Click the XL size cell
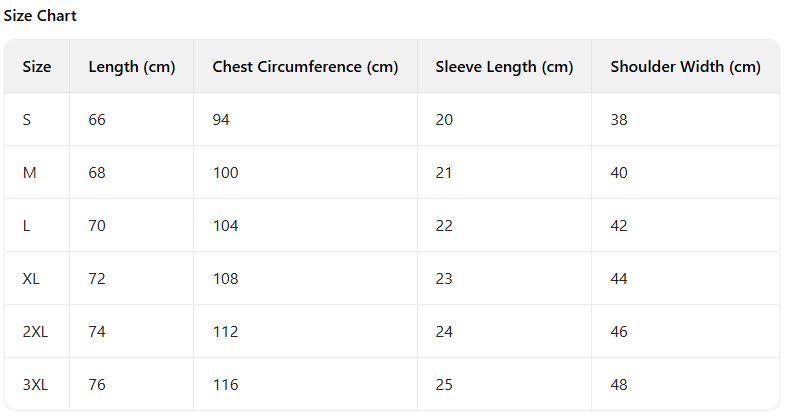This screenshot has width=809, height=420. (x=31, y=279)
